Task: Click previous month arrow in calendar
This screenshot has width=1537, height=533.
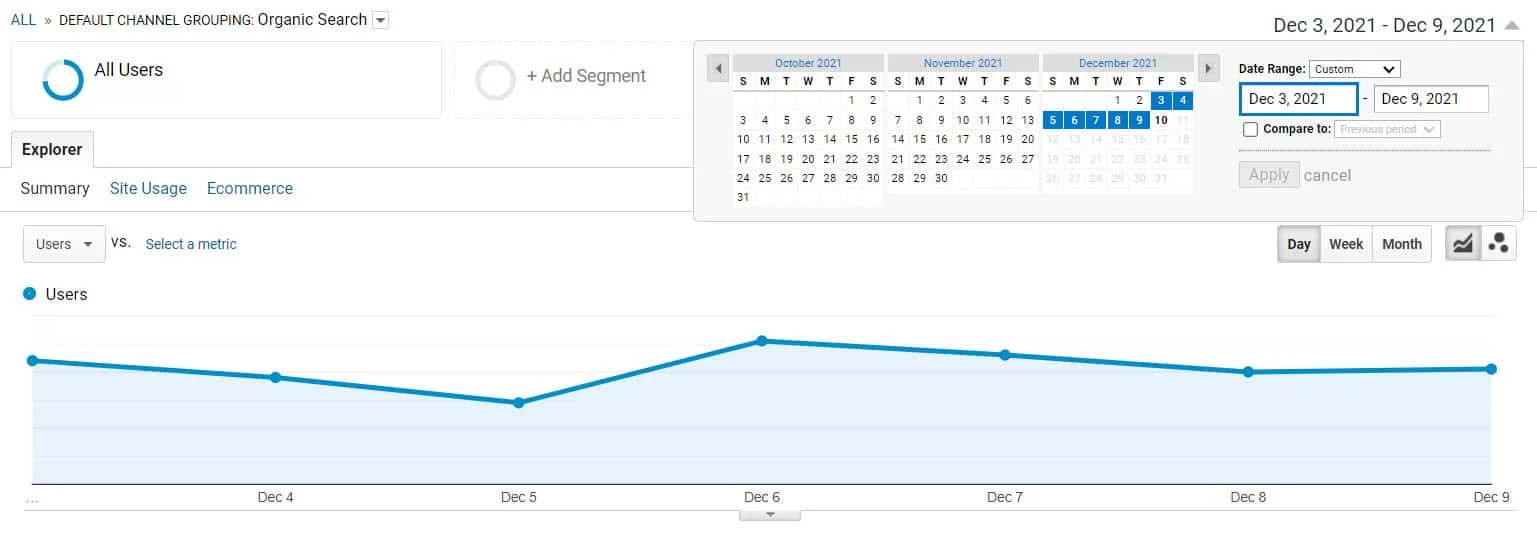Action: (x=718, y=69)
